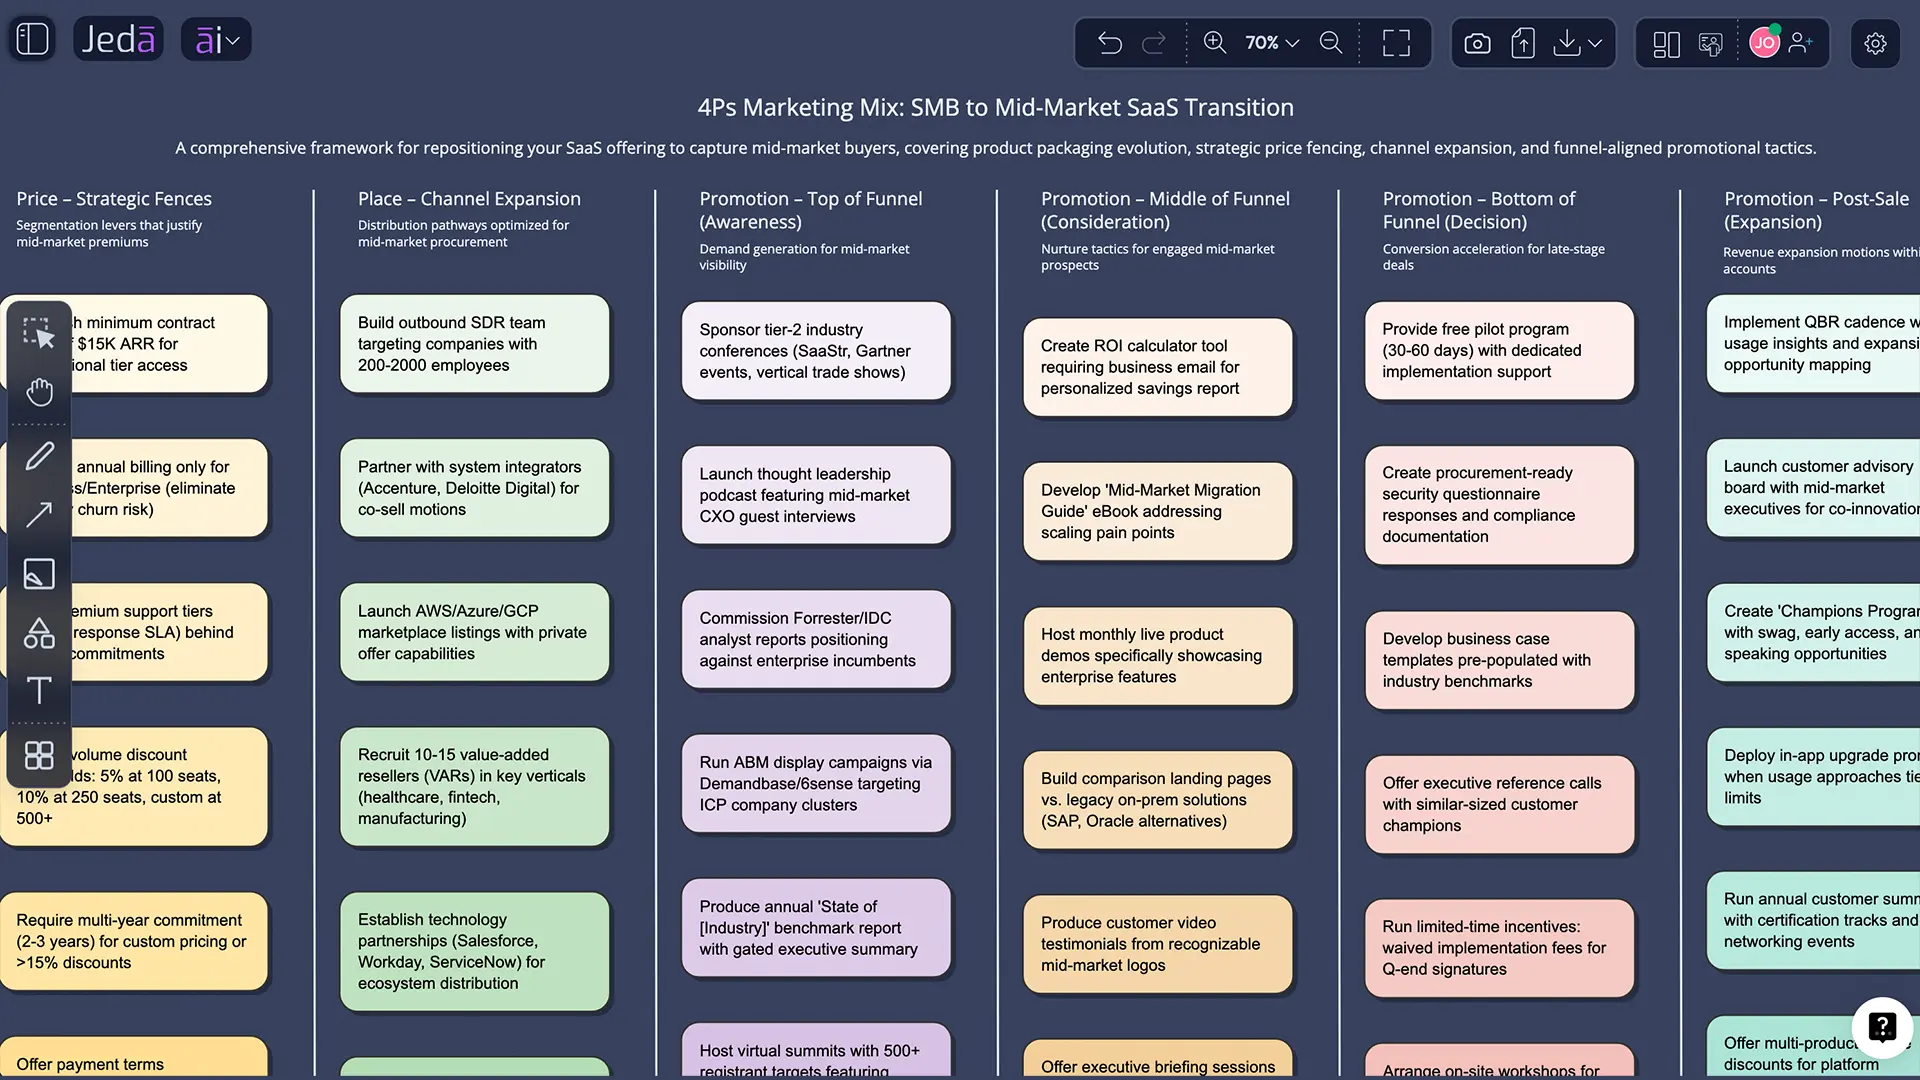Select the 'Create ROI calculator tool' card
The height and width of the screenshot is (1080, 1920).
click(x=1158, y=367)
